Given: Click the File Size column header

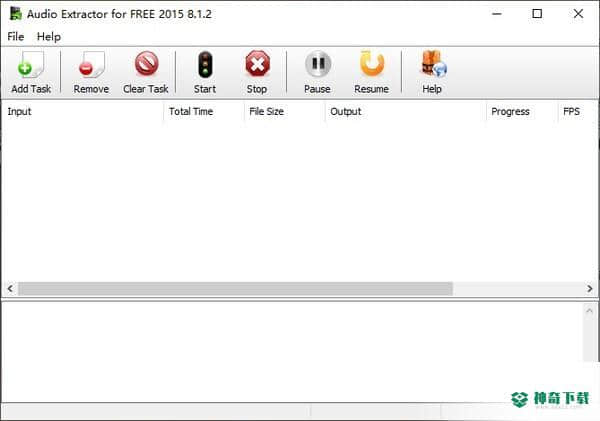Looking at the screenshot, I should coord(285,111).
